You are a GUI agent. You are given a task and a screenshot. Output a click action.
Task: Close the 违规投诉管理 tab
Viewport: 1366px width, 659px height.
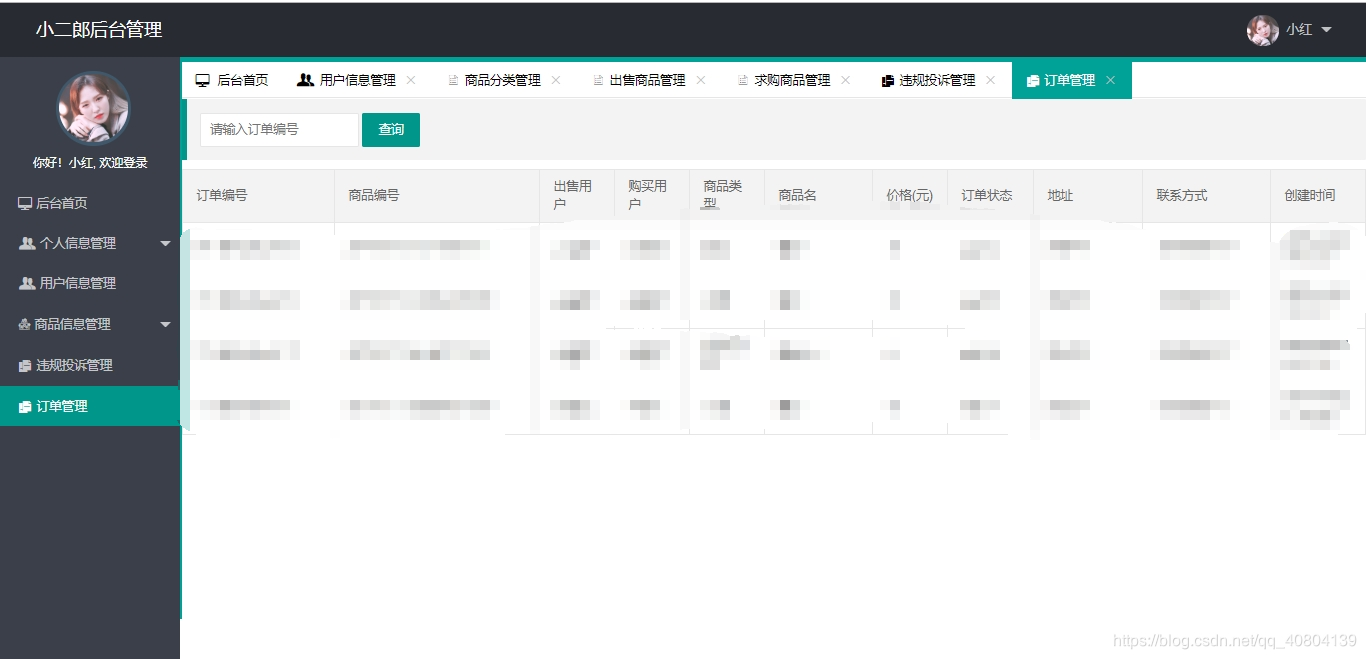[x=991, y=80]
